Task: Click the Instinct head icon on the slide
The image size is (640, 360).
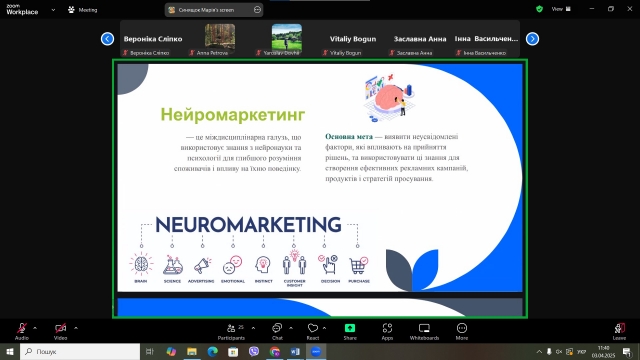Action: tap(263, 265)
